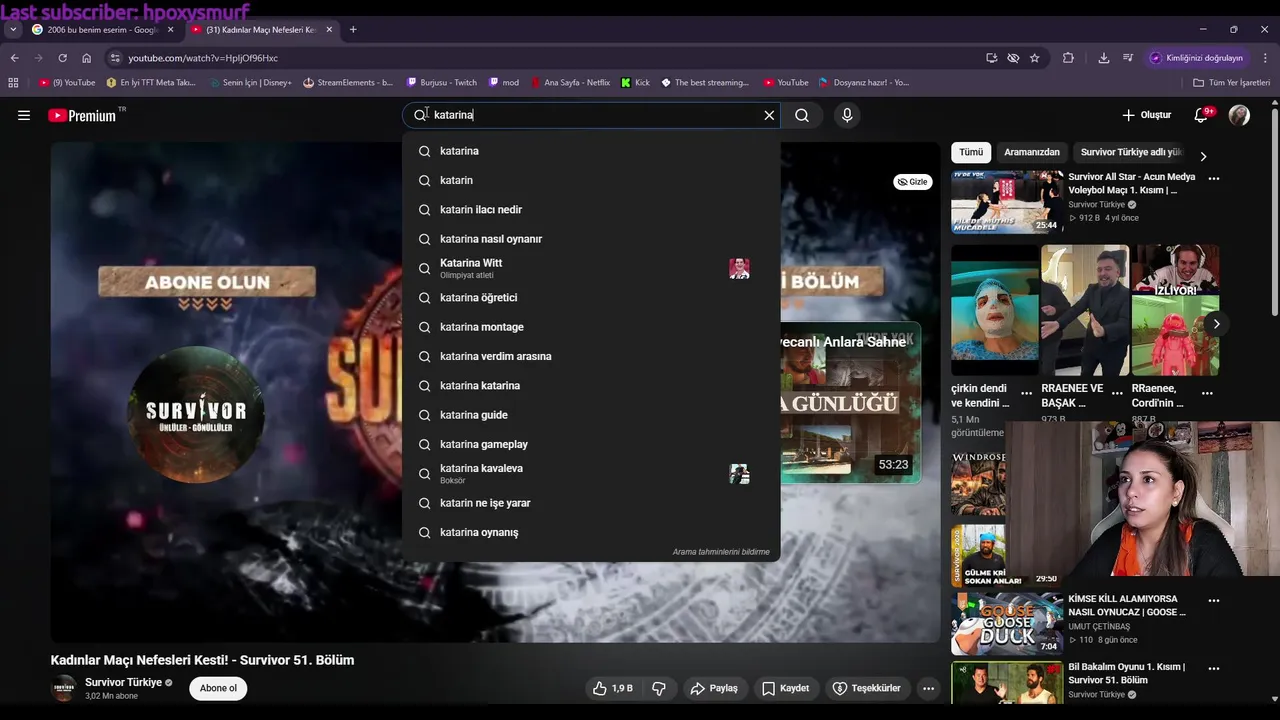
Task: Bookmark this page with the star icon
Action: click(x=1035, y=58)
